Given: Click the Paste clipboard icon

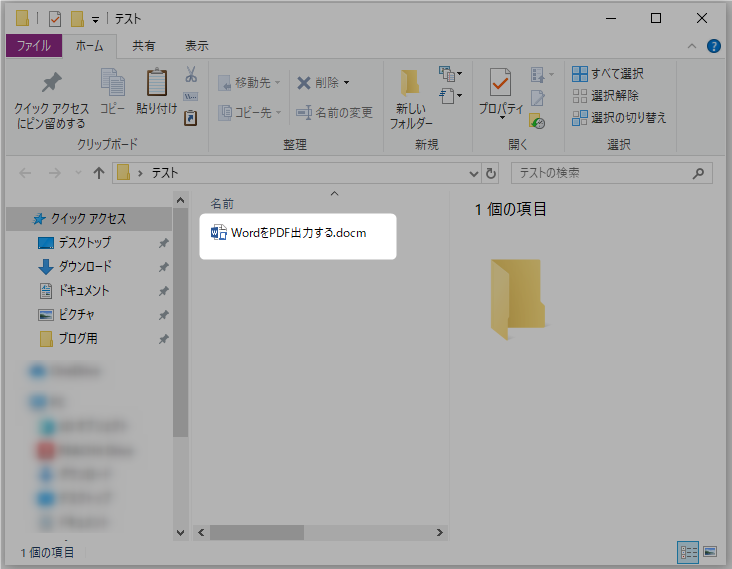Looking at the screenshot, I should coord(157,84).
